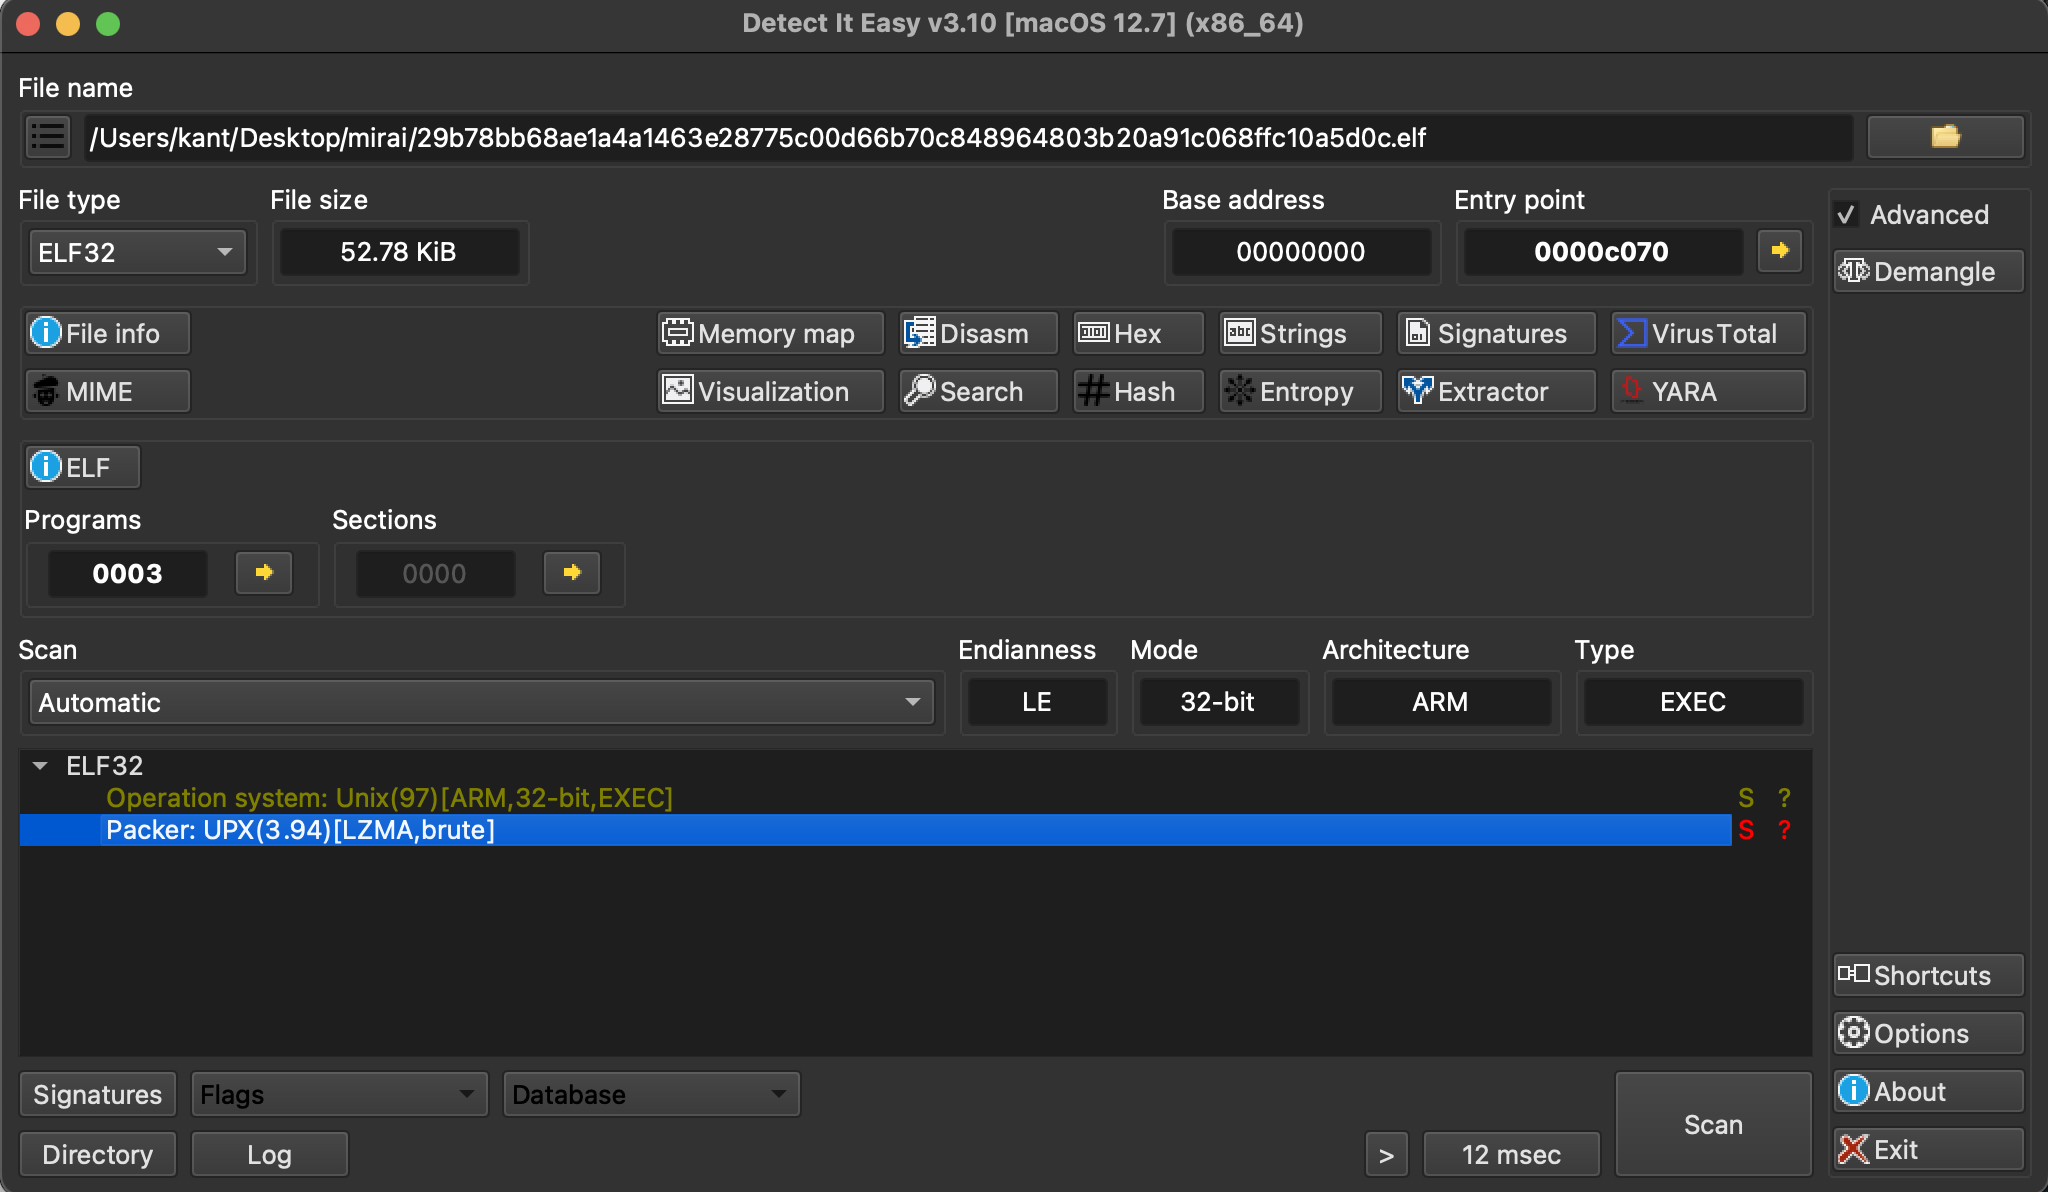Show the About dialog
This screenshot has width=2048, height=1192.
(x=1928, y=1091)
